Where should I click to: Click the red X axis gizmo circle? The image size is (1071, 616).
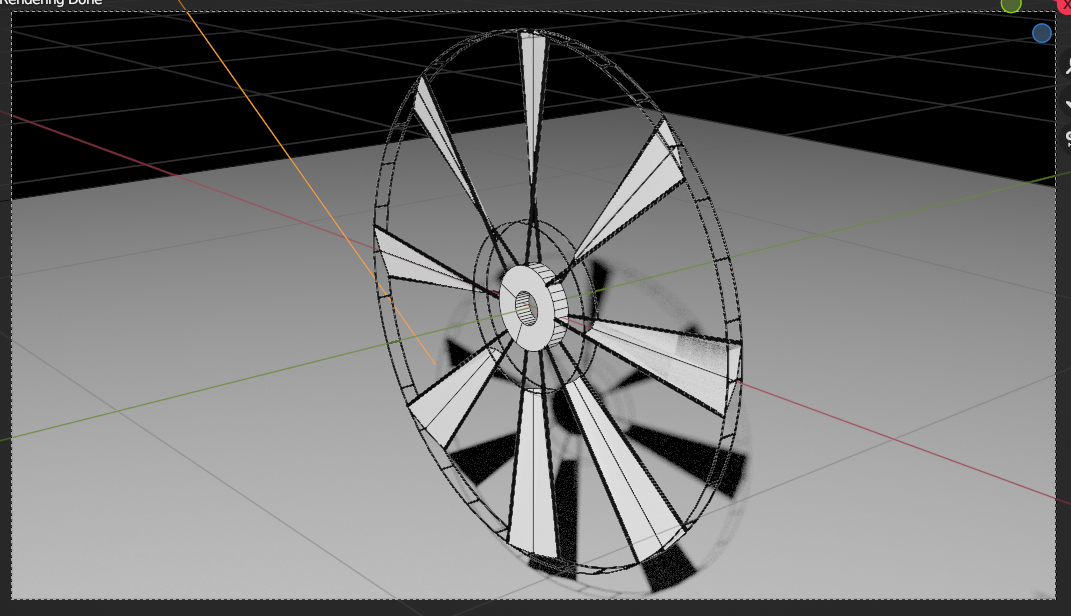coord(1065,4)
